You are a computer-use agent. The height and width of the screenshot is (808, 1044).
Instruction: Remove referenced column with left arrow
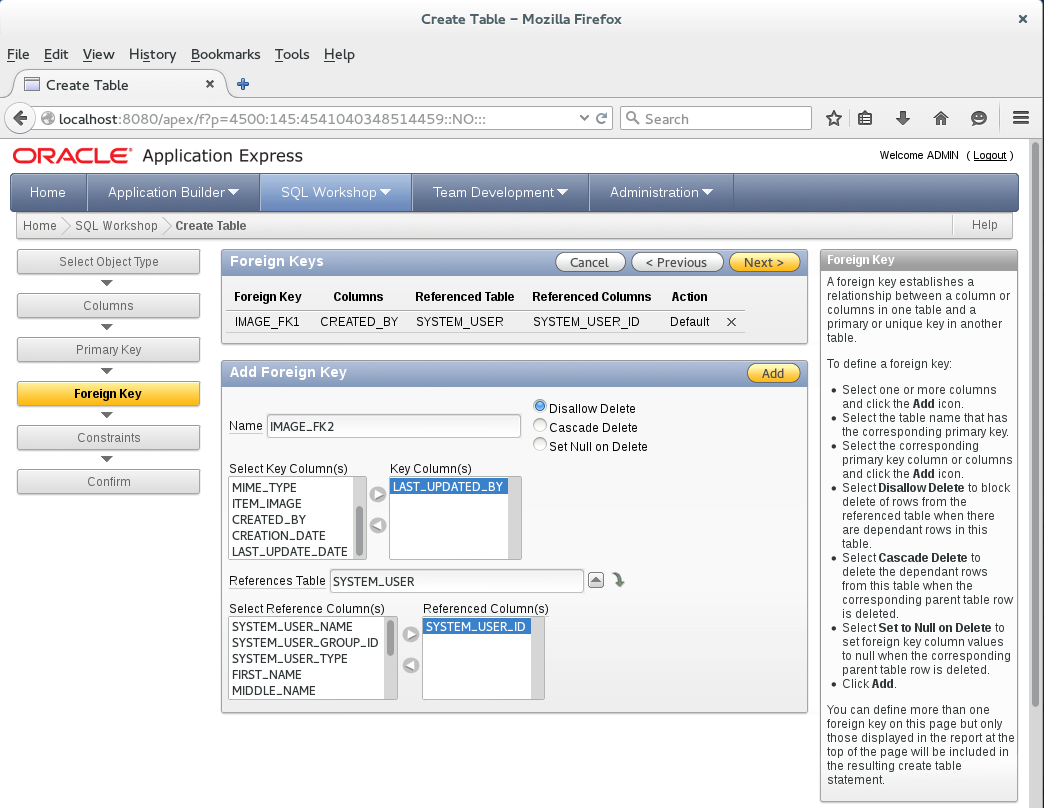coord(411,665)
